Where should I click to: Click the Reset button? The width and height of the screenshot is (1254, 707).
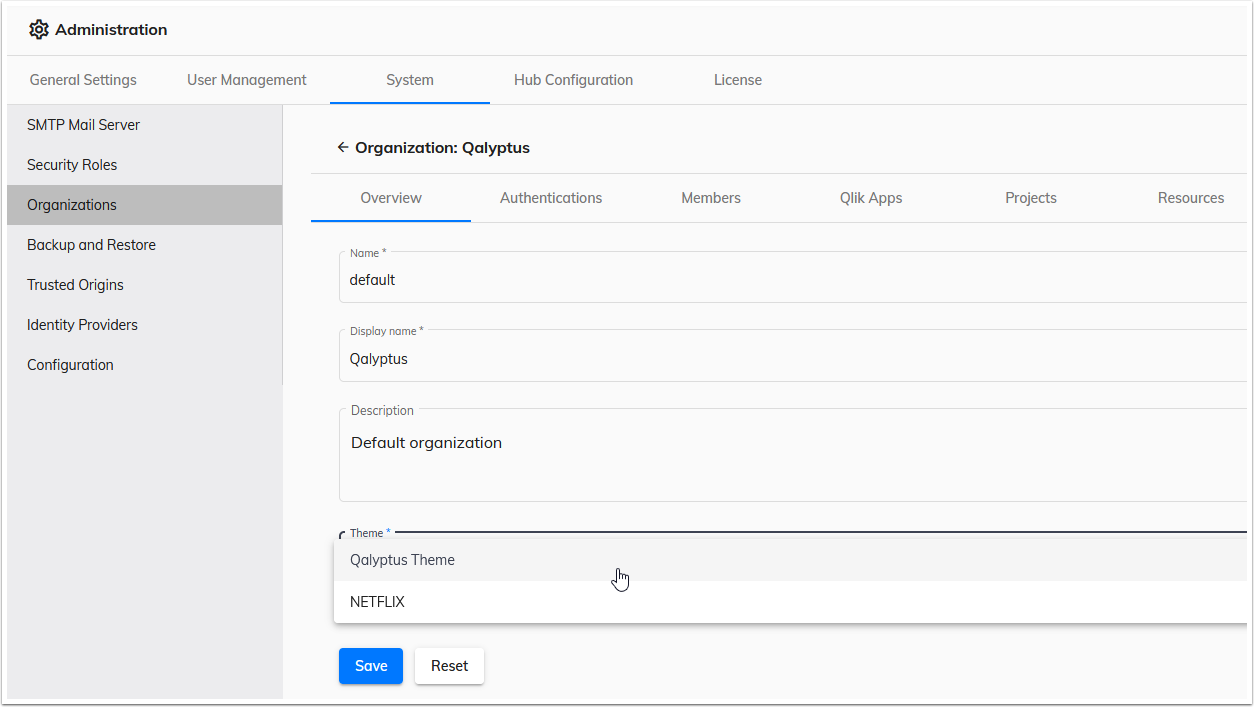tap(449, 665)
